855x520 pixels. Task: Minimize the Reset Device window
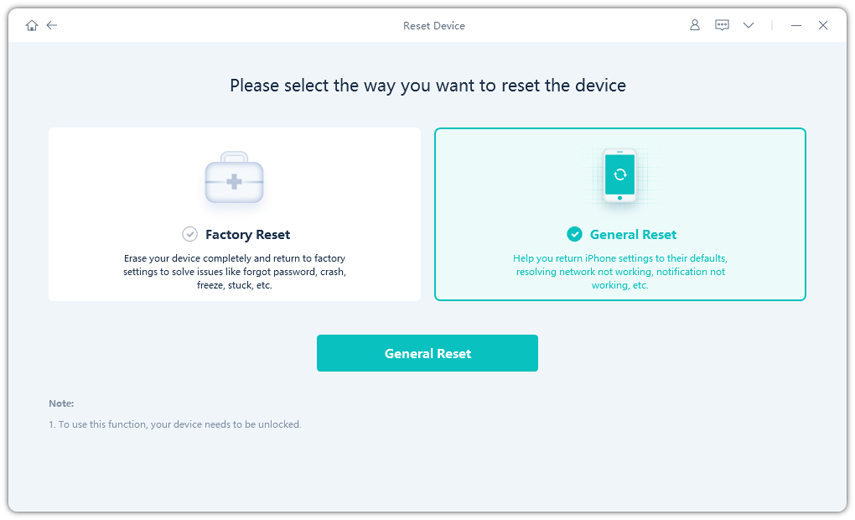[796, 26]
